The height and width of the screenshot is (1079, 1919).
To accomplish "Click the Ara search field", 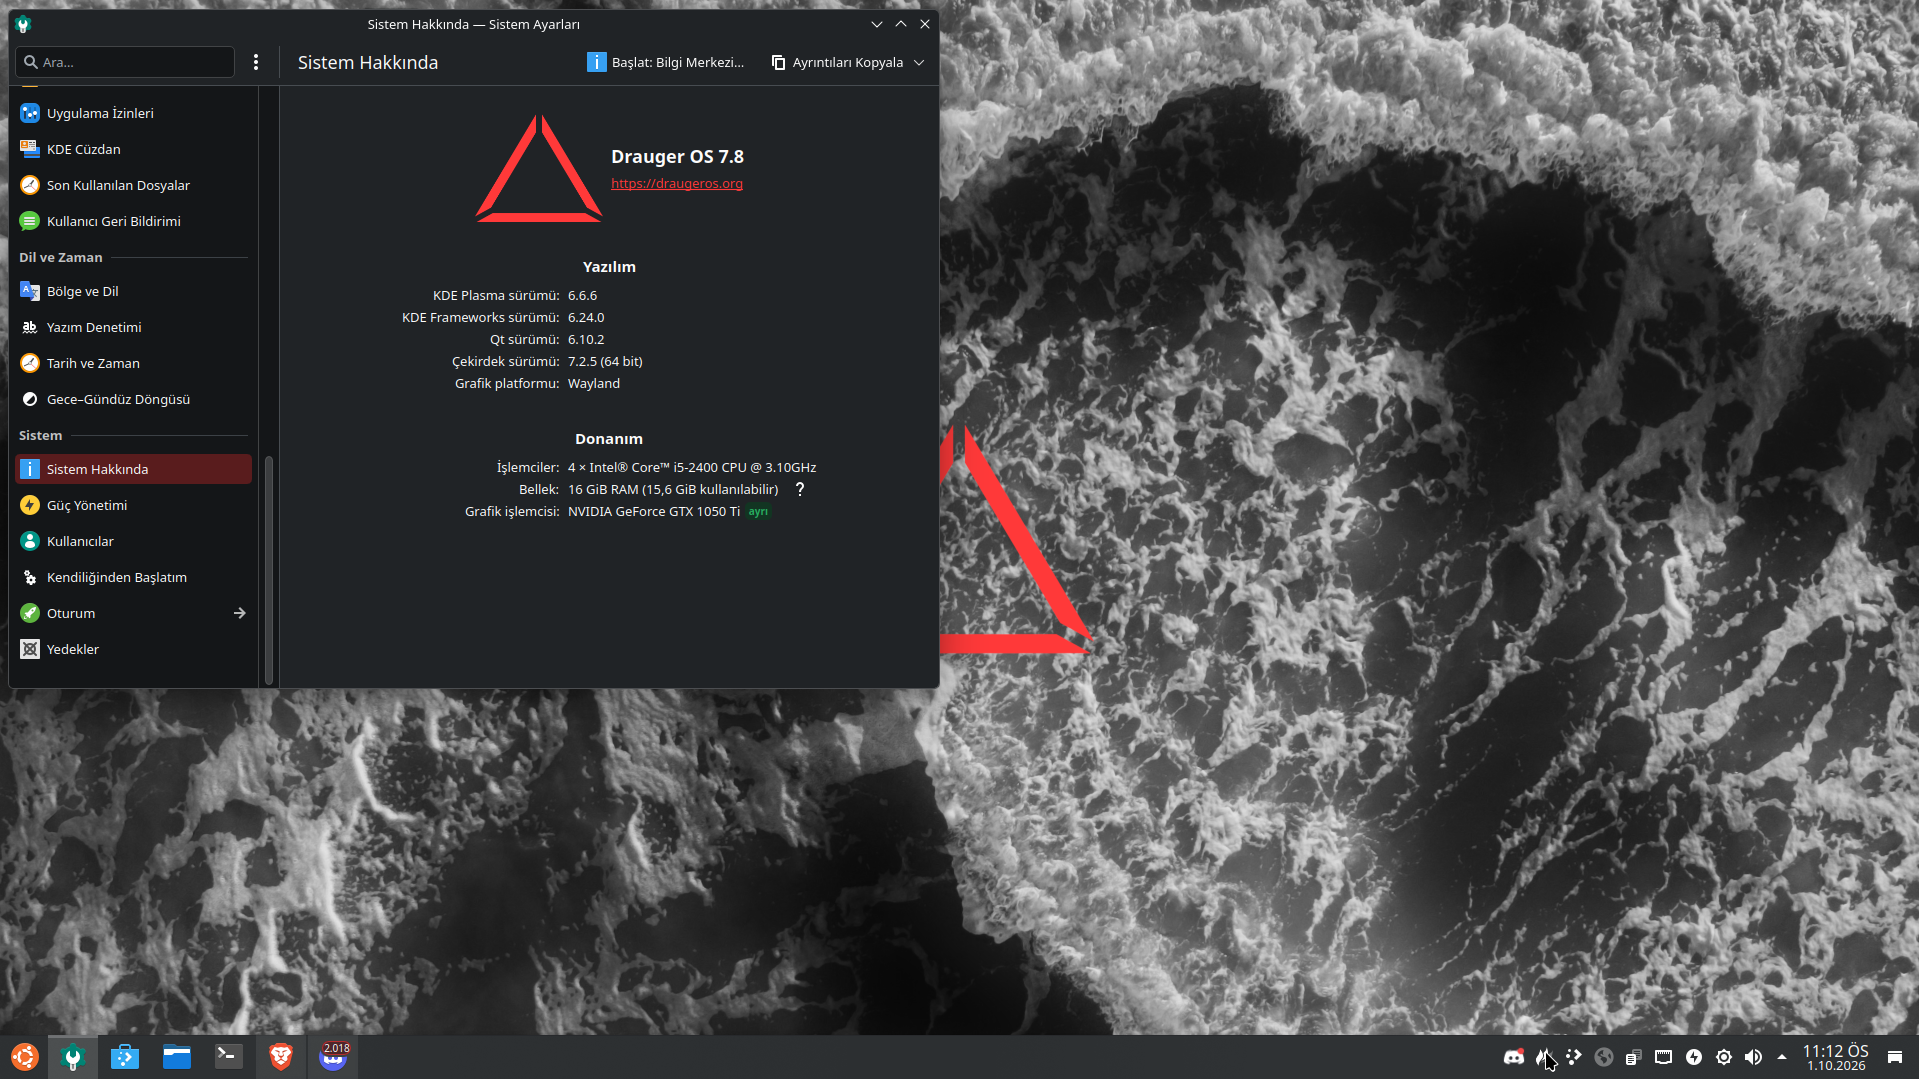I will [125, 62].
